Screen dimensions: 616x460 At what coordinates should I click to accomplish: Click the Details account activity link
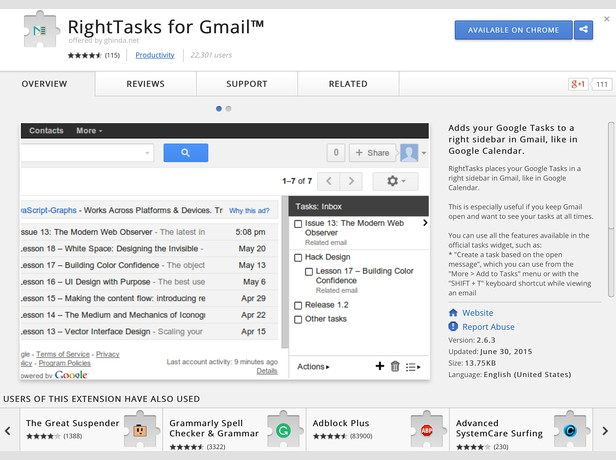tap(267, 371)
